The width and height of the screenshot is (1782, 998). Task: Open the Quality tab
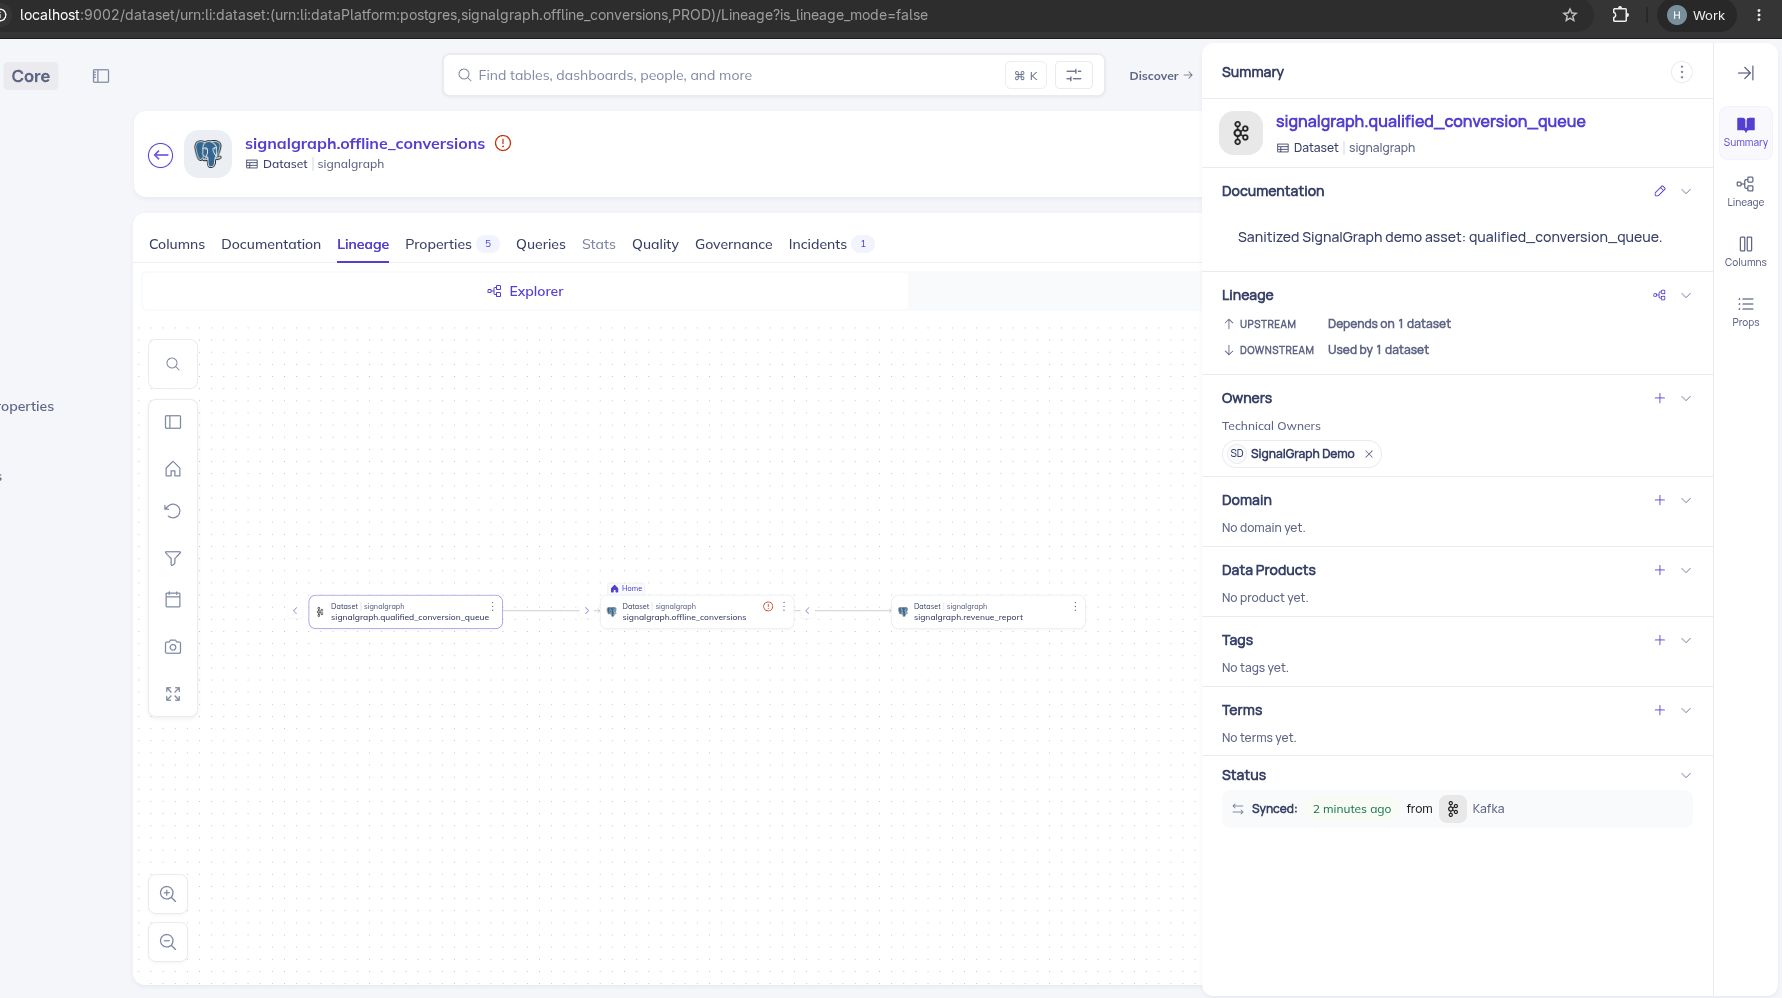[x=655, y=244]
